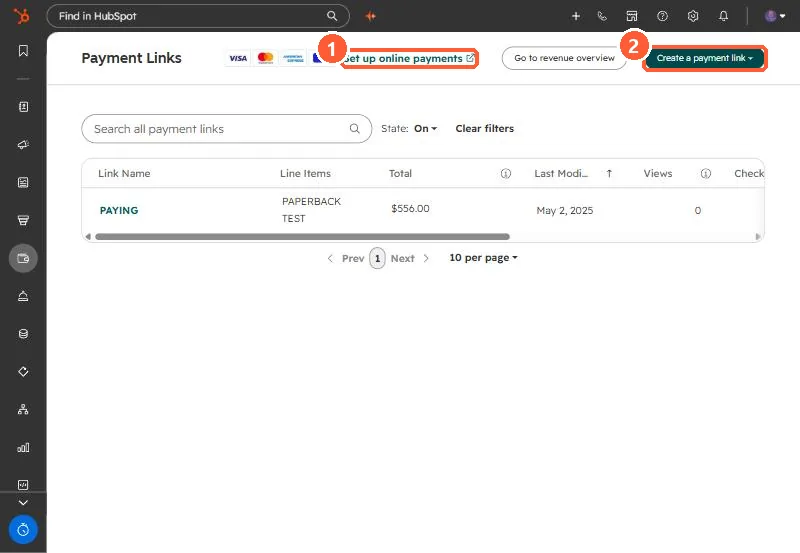Click Clear filters
The width and height of the screenshot is (800, 553).
click(x=484, y=129)
